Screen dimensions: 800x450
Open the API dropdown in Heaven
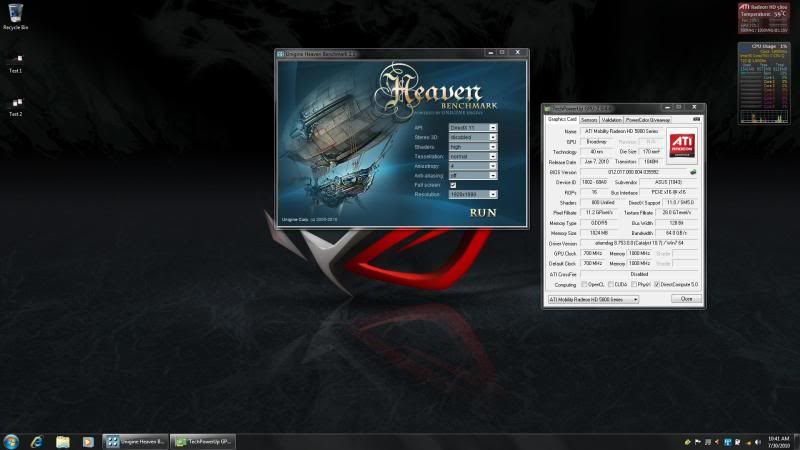[472, 128]
